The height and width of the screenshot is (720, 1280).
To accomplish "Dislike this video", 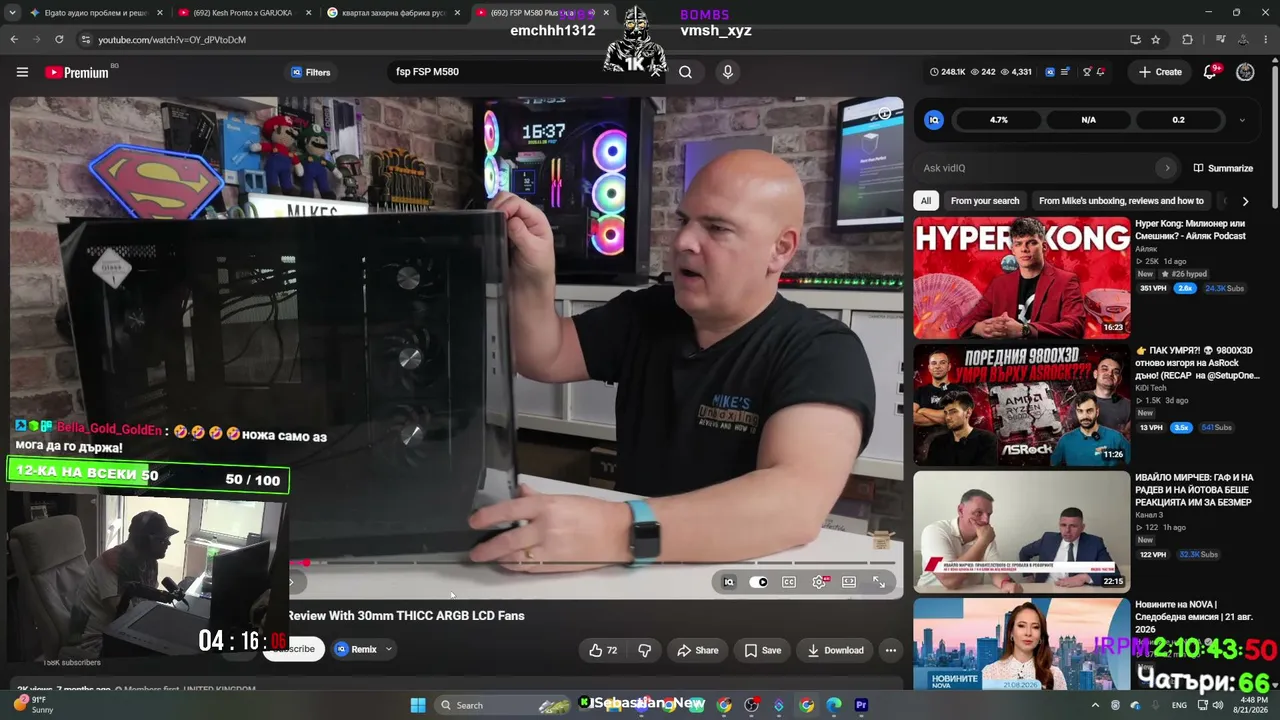I will pos(644,650).
